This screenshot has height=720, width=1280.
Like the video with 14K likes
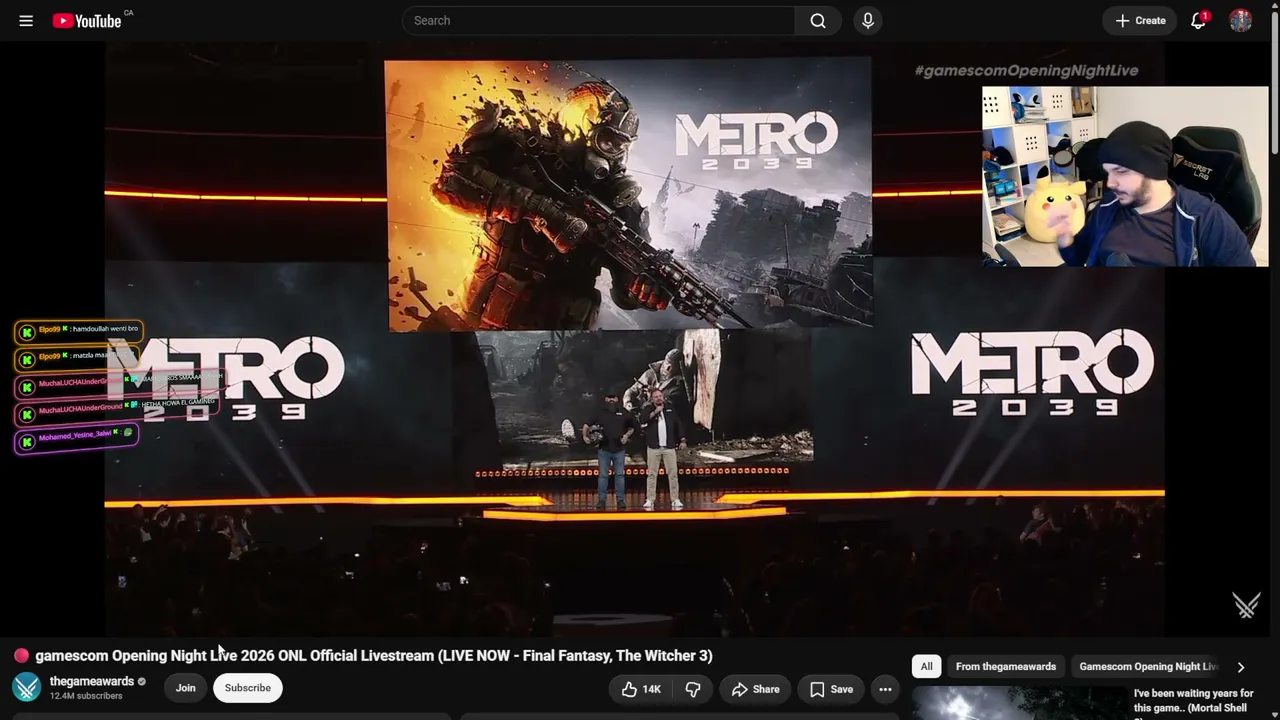[641, 689]
